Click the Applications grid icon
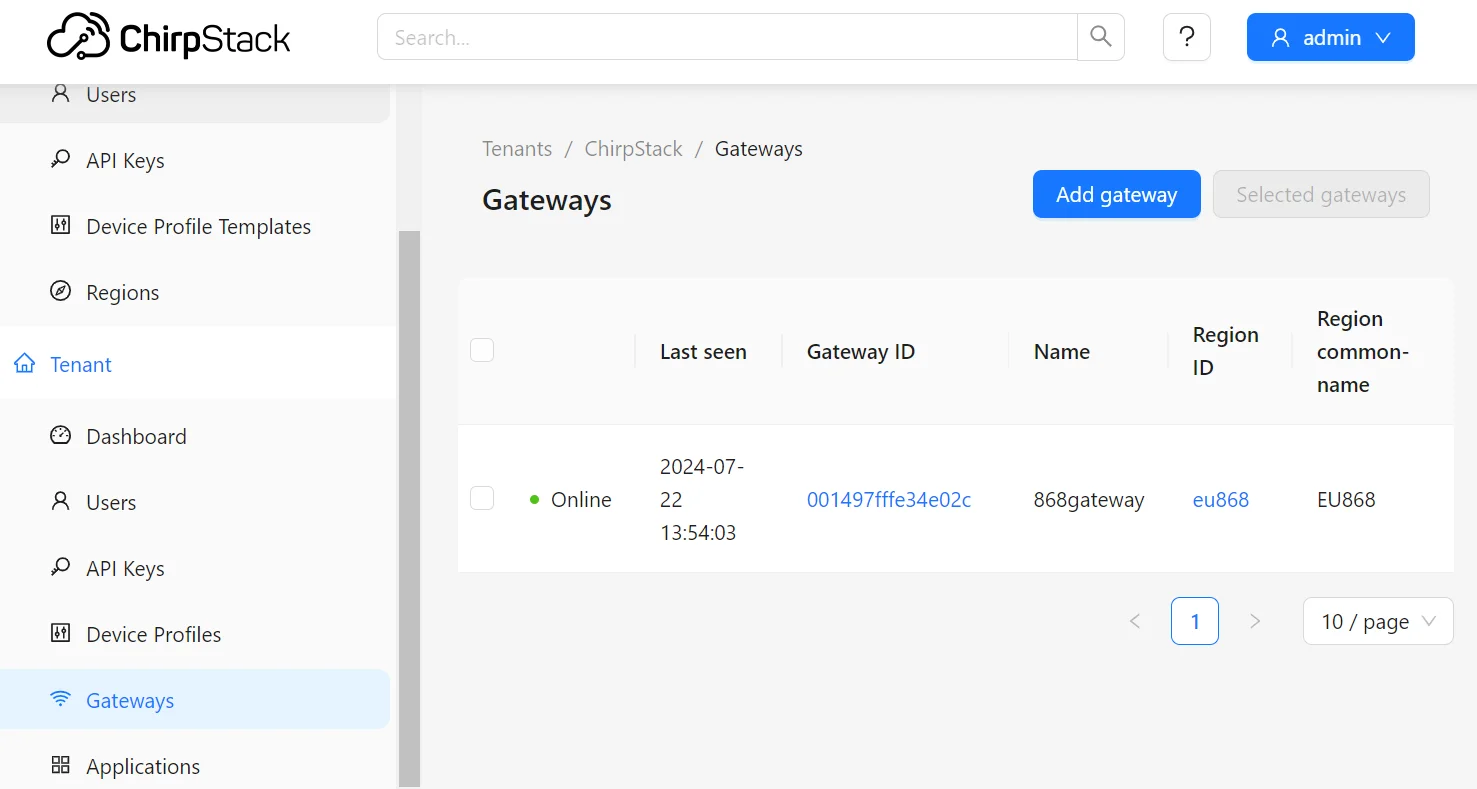The height and width of the screenshot is (789, 1477). (61, 766)
